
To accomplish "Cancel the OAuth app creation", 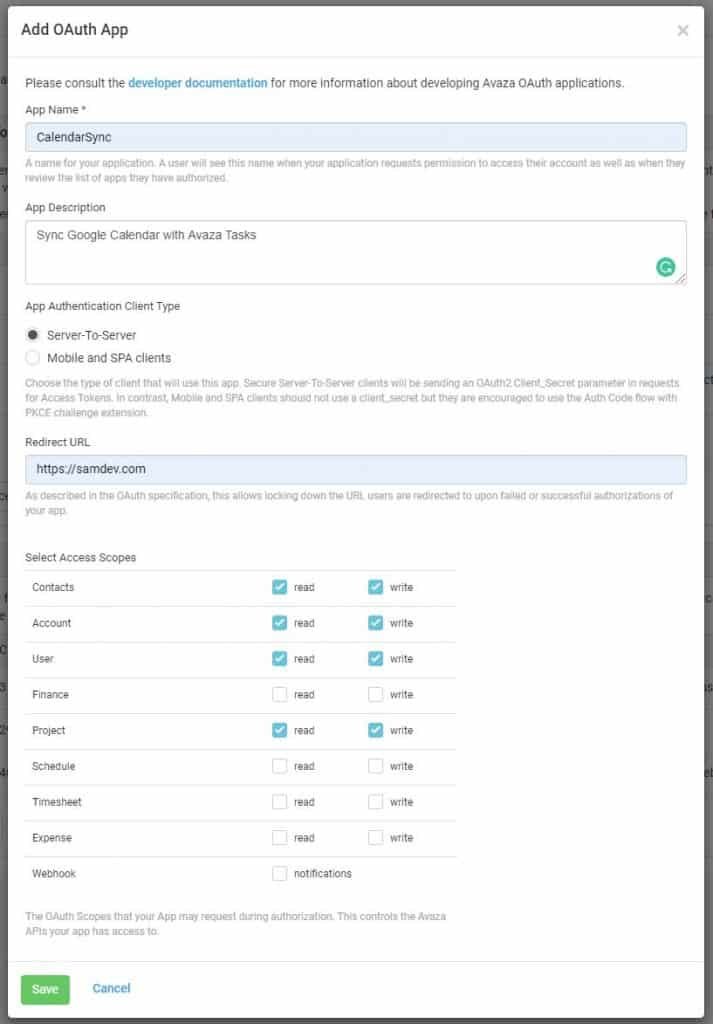I will pos(111,988).
